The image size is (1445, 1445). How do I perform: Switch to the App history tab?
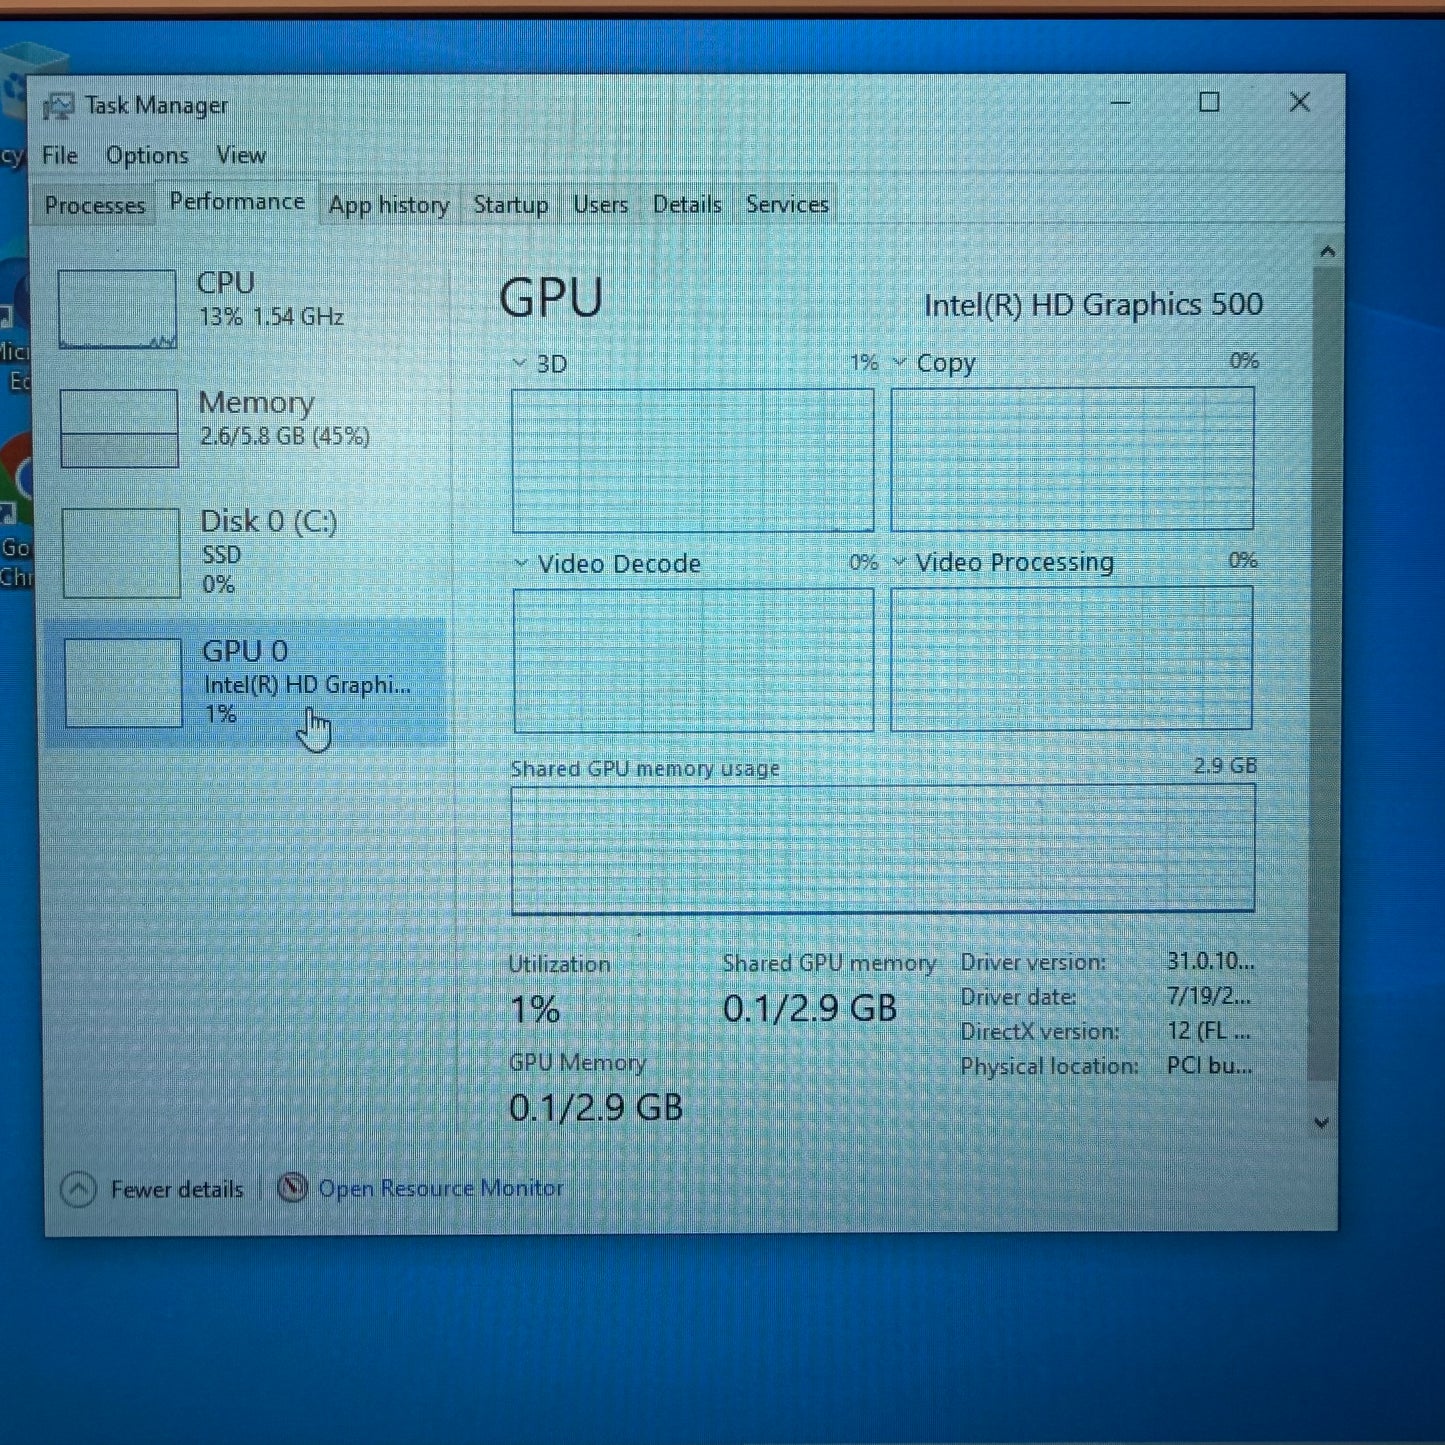[389, 205]
